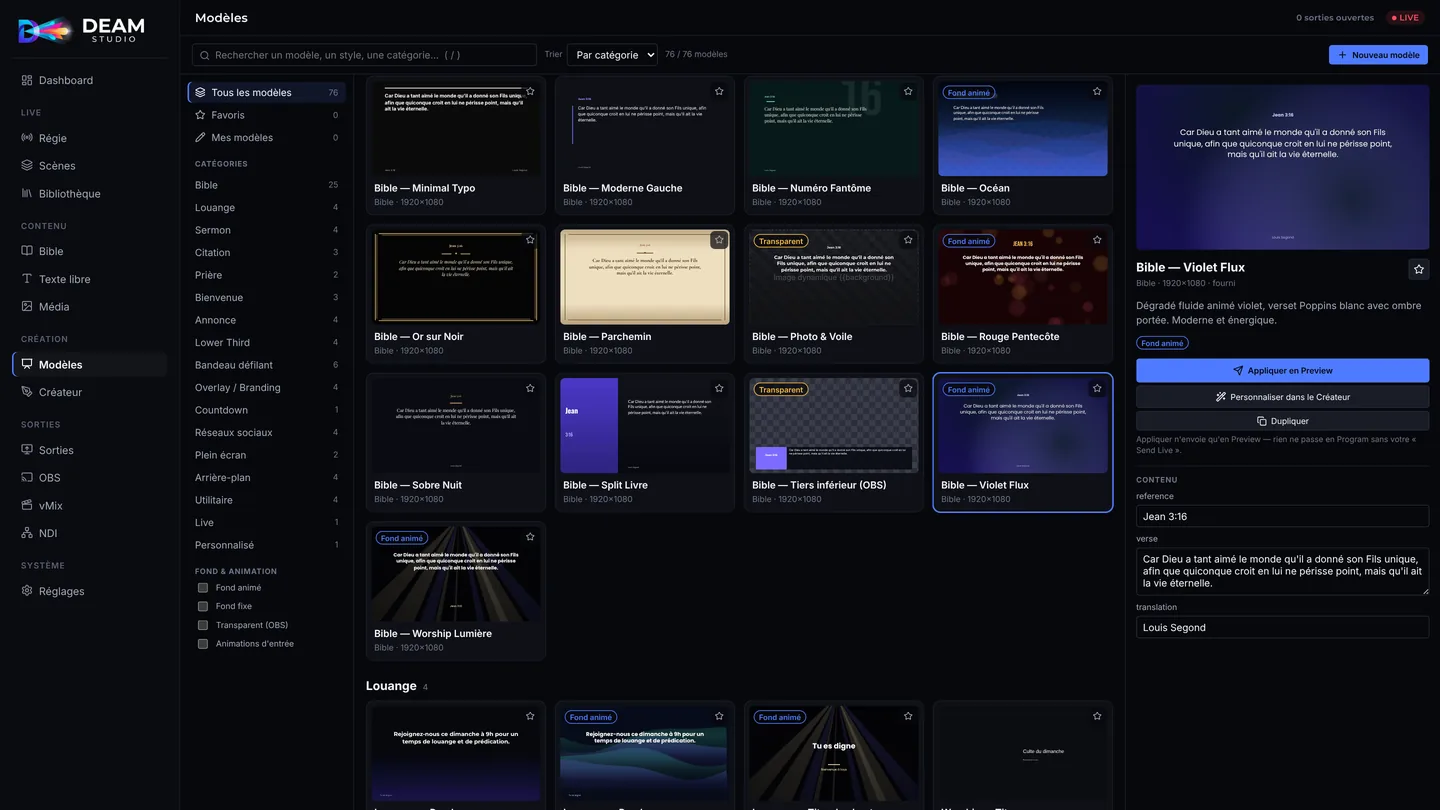Open the Par catégorie sort dropdown
1440x810 pixels.
(612, 55)
